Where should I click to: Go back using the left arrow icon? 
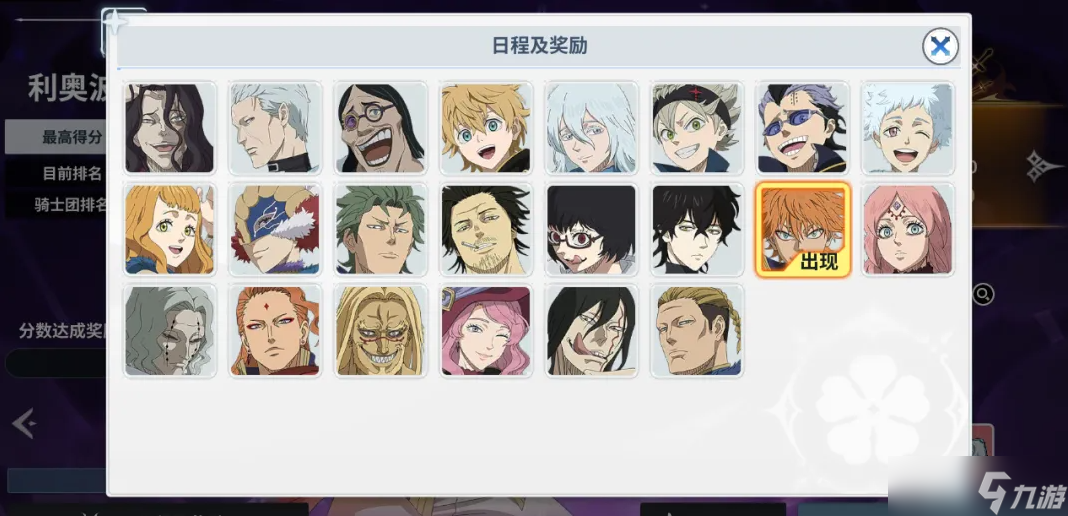pyautogui.click(x=23, y=424)
